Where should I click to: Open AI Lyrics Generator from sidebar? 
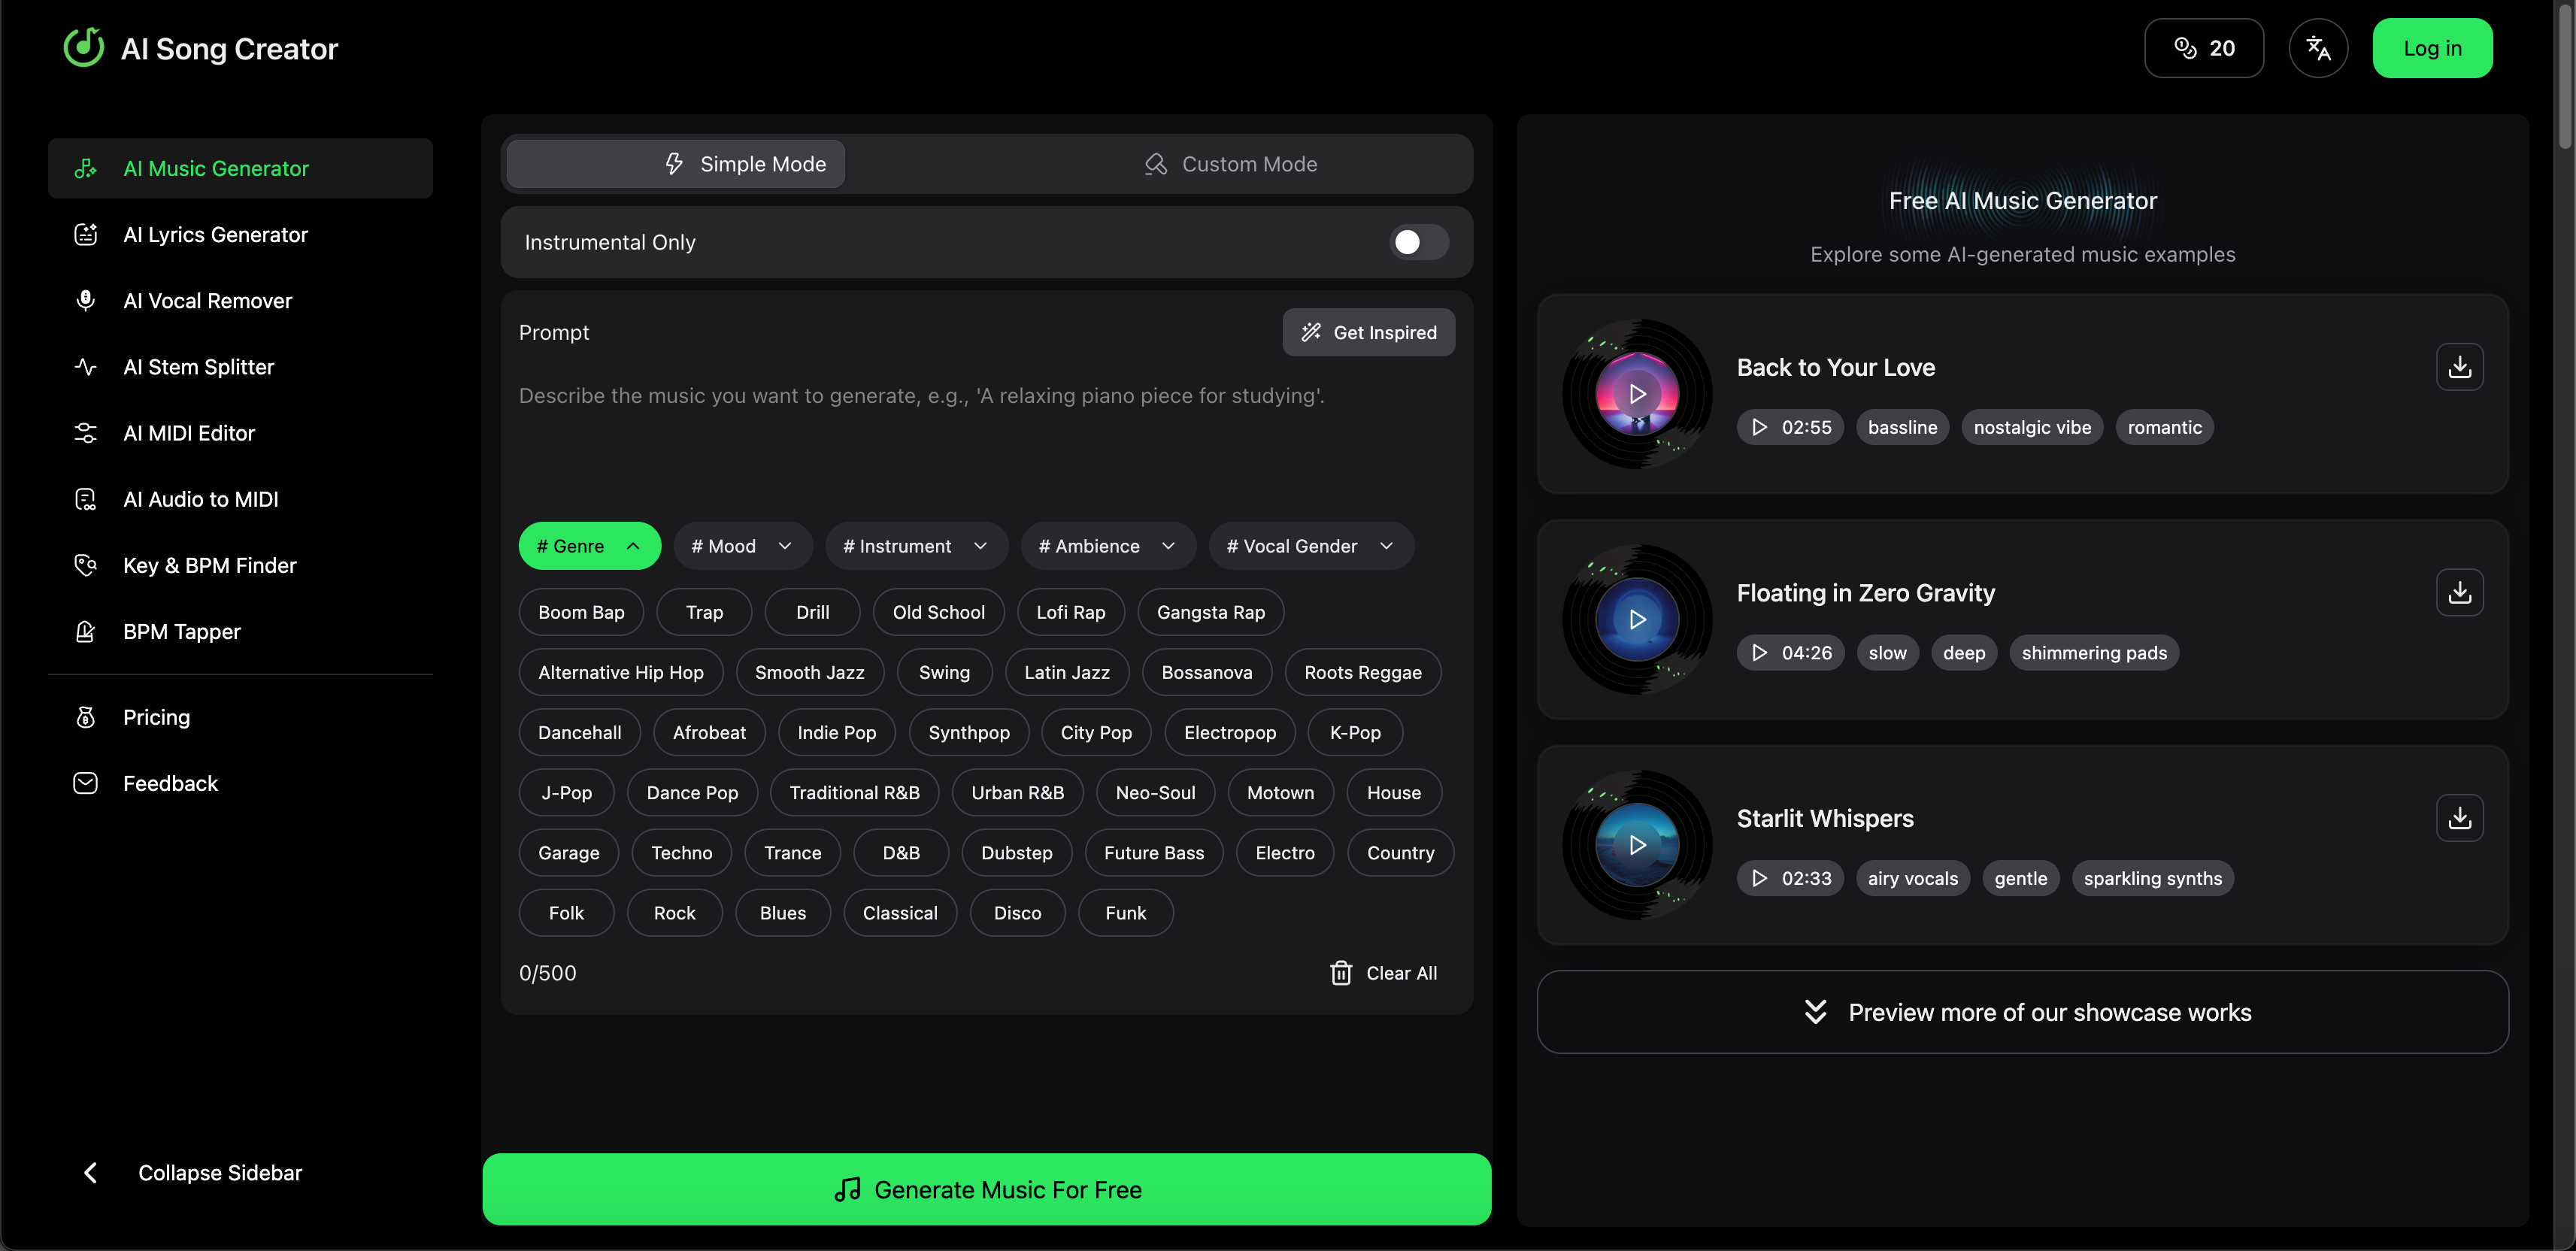(215, 235)
